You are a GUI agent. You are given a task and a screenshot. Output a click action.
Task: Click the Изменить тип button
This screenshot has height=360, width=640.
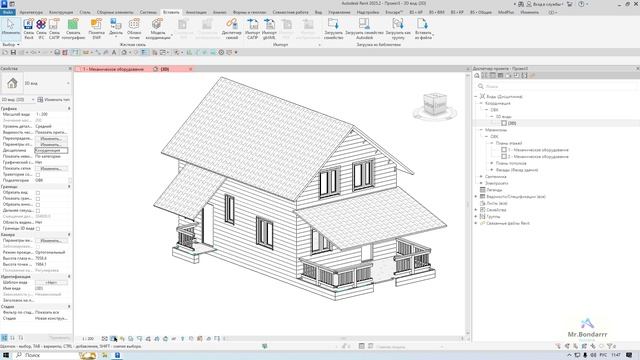pos(54,100)
